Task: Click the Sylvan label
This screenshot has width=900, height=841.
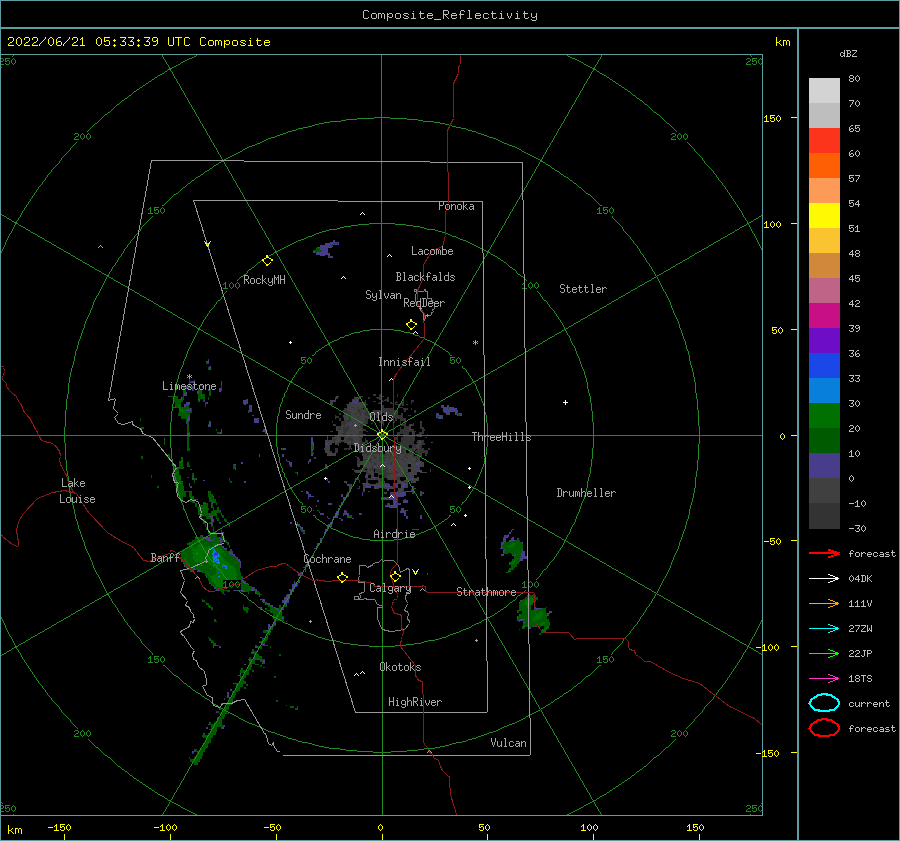Action: click(x=383, y=295)
